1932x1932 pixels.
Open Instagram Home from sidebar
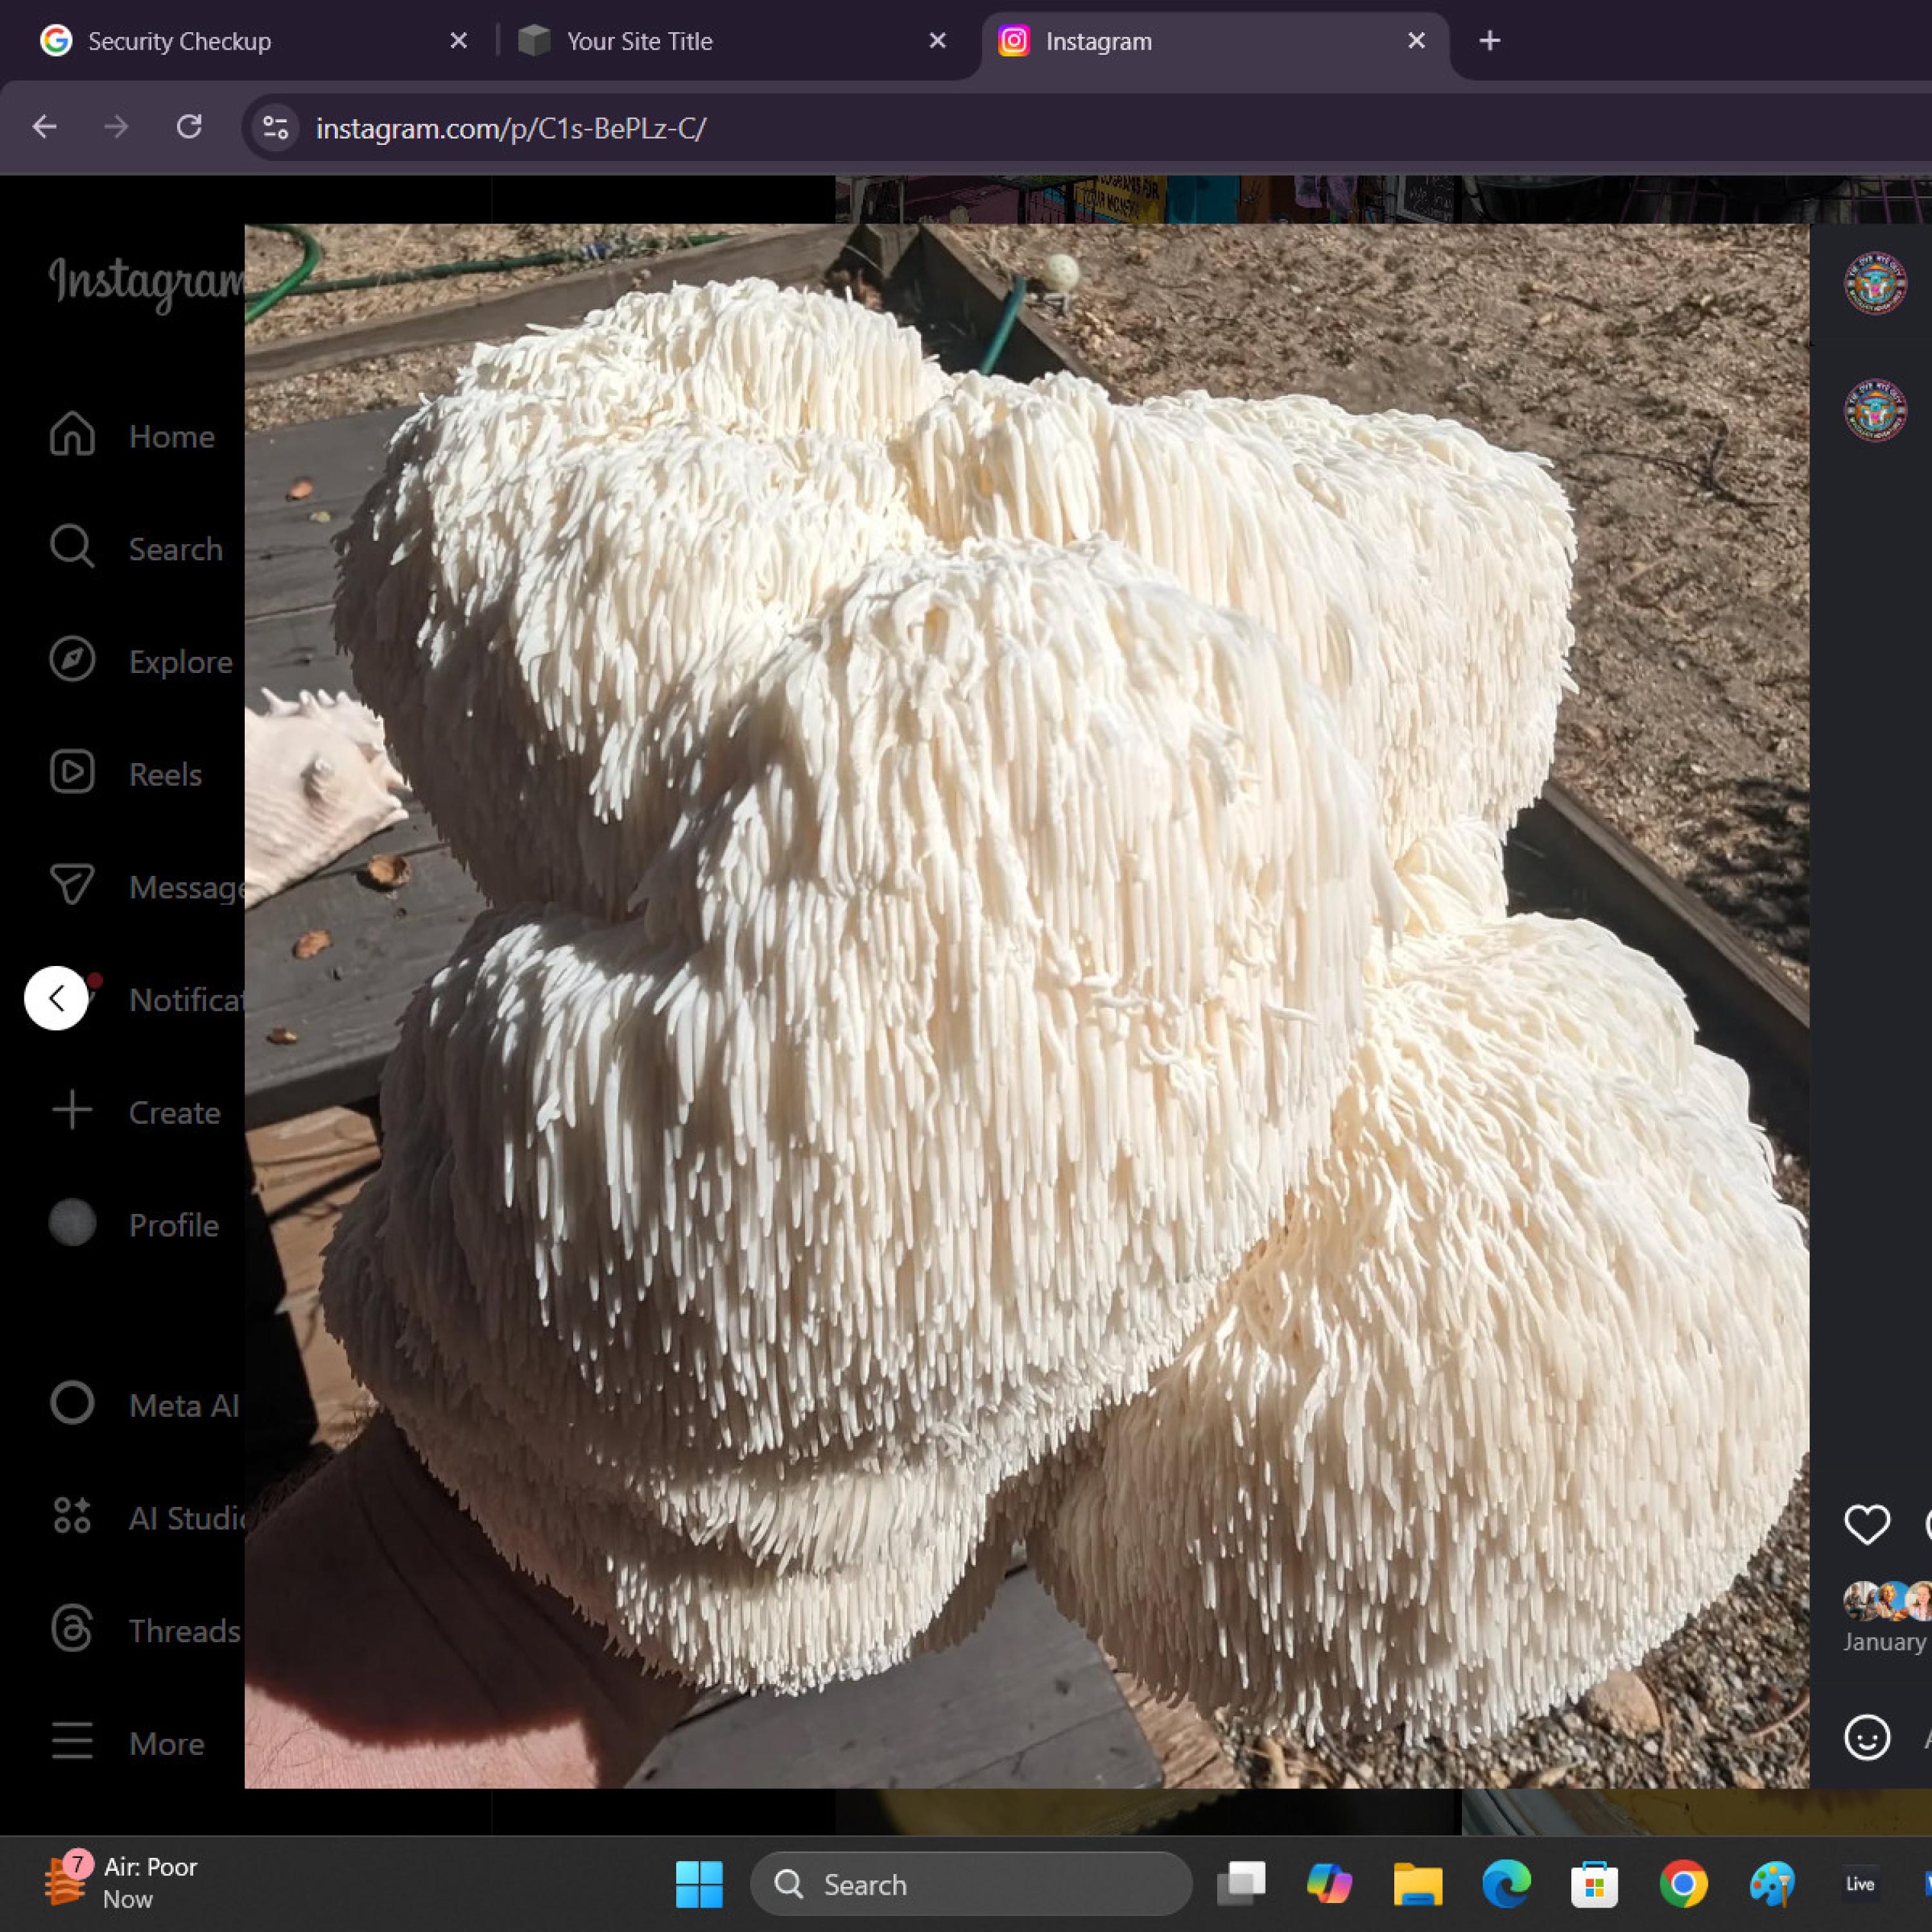tap(72, 436)
